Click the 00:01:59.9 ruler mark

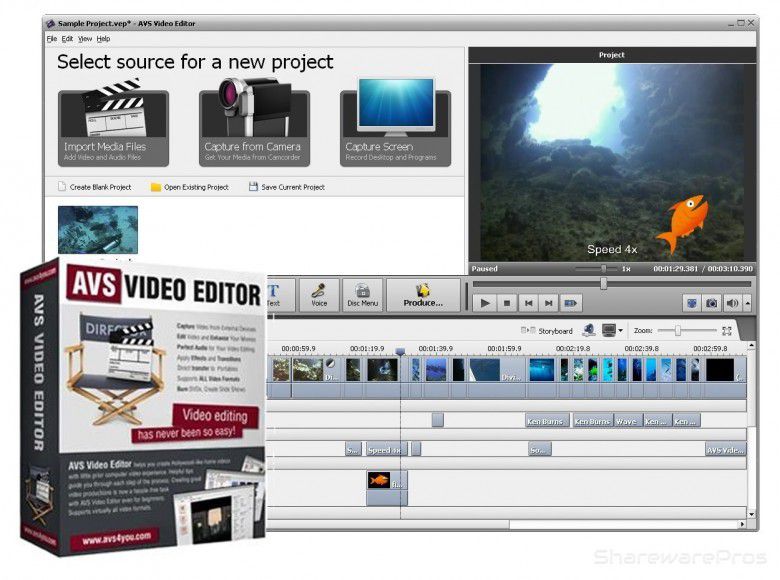(x=504, y=349)
